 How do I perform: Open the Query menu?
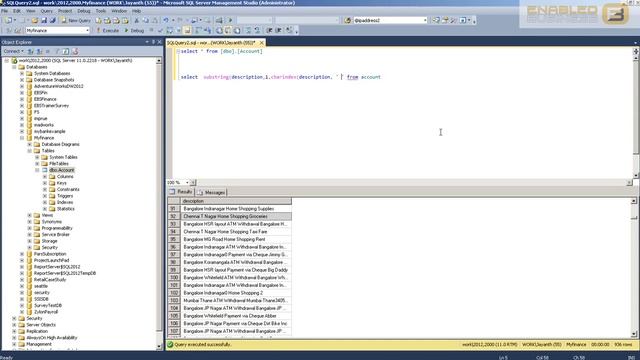coord(47,11)
